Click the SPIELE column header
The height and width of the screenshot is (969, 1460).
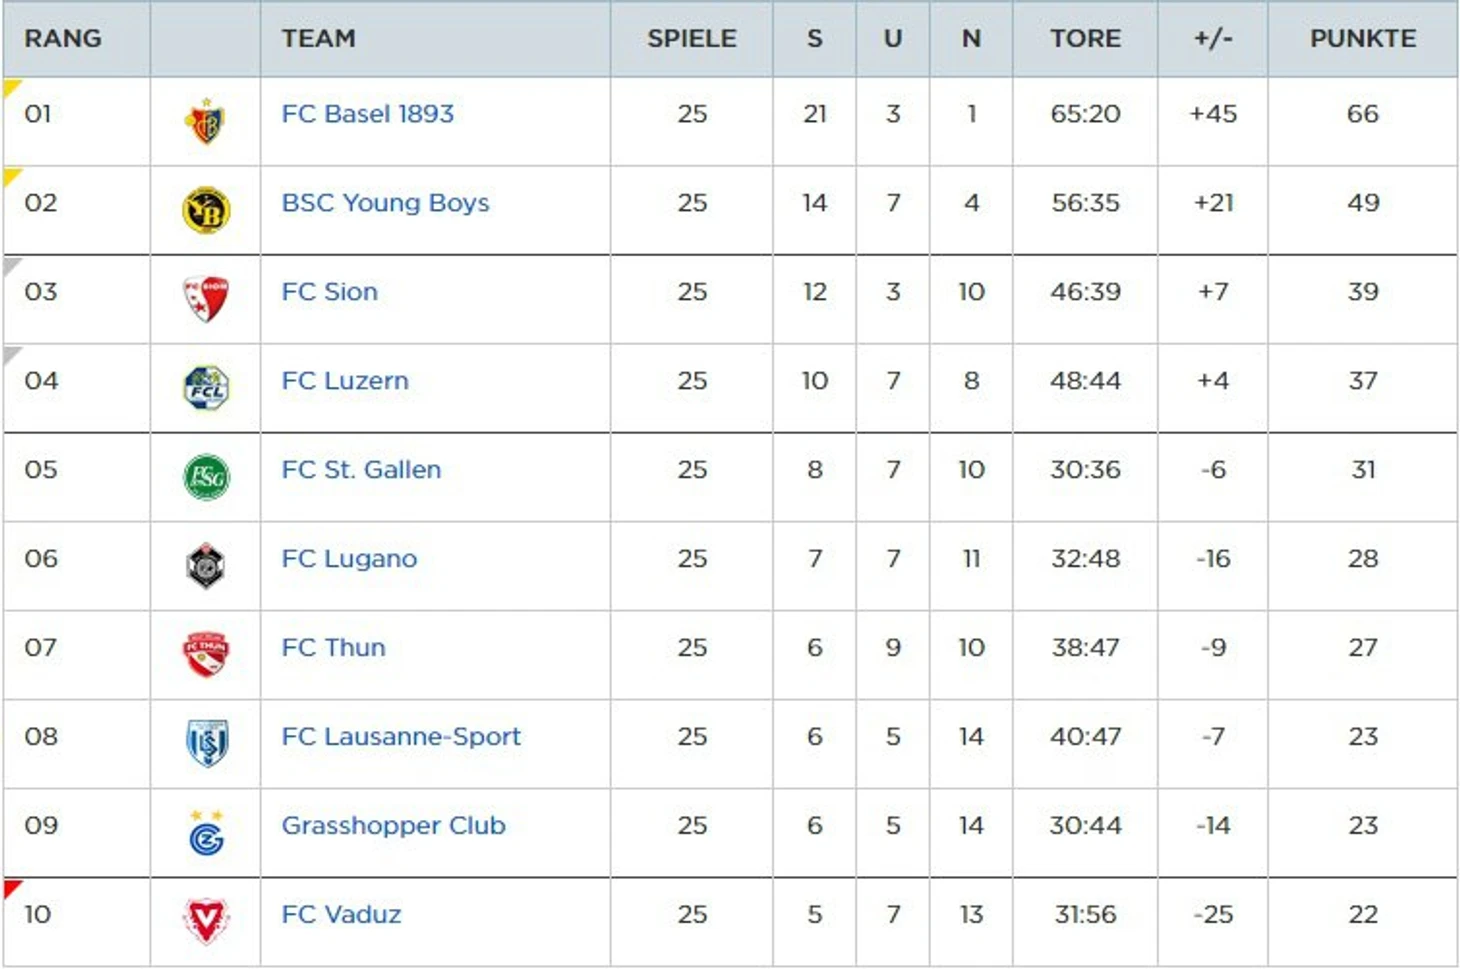pos(691,39)
